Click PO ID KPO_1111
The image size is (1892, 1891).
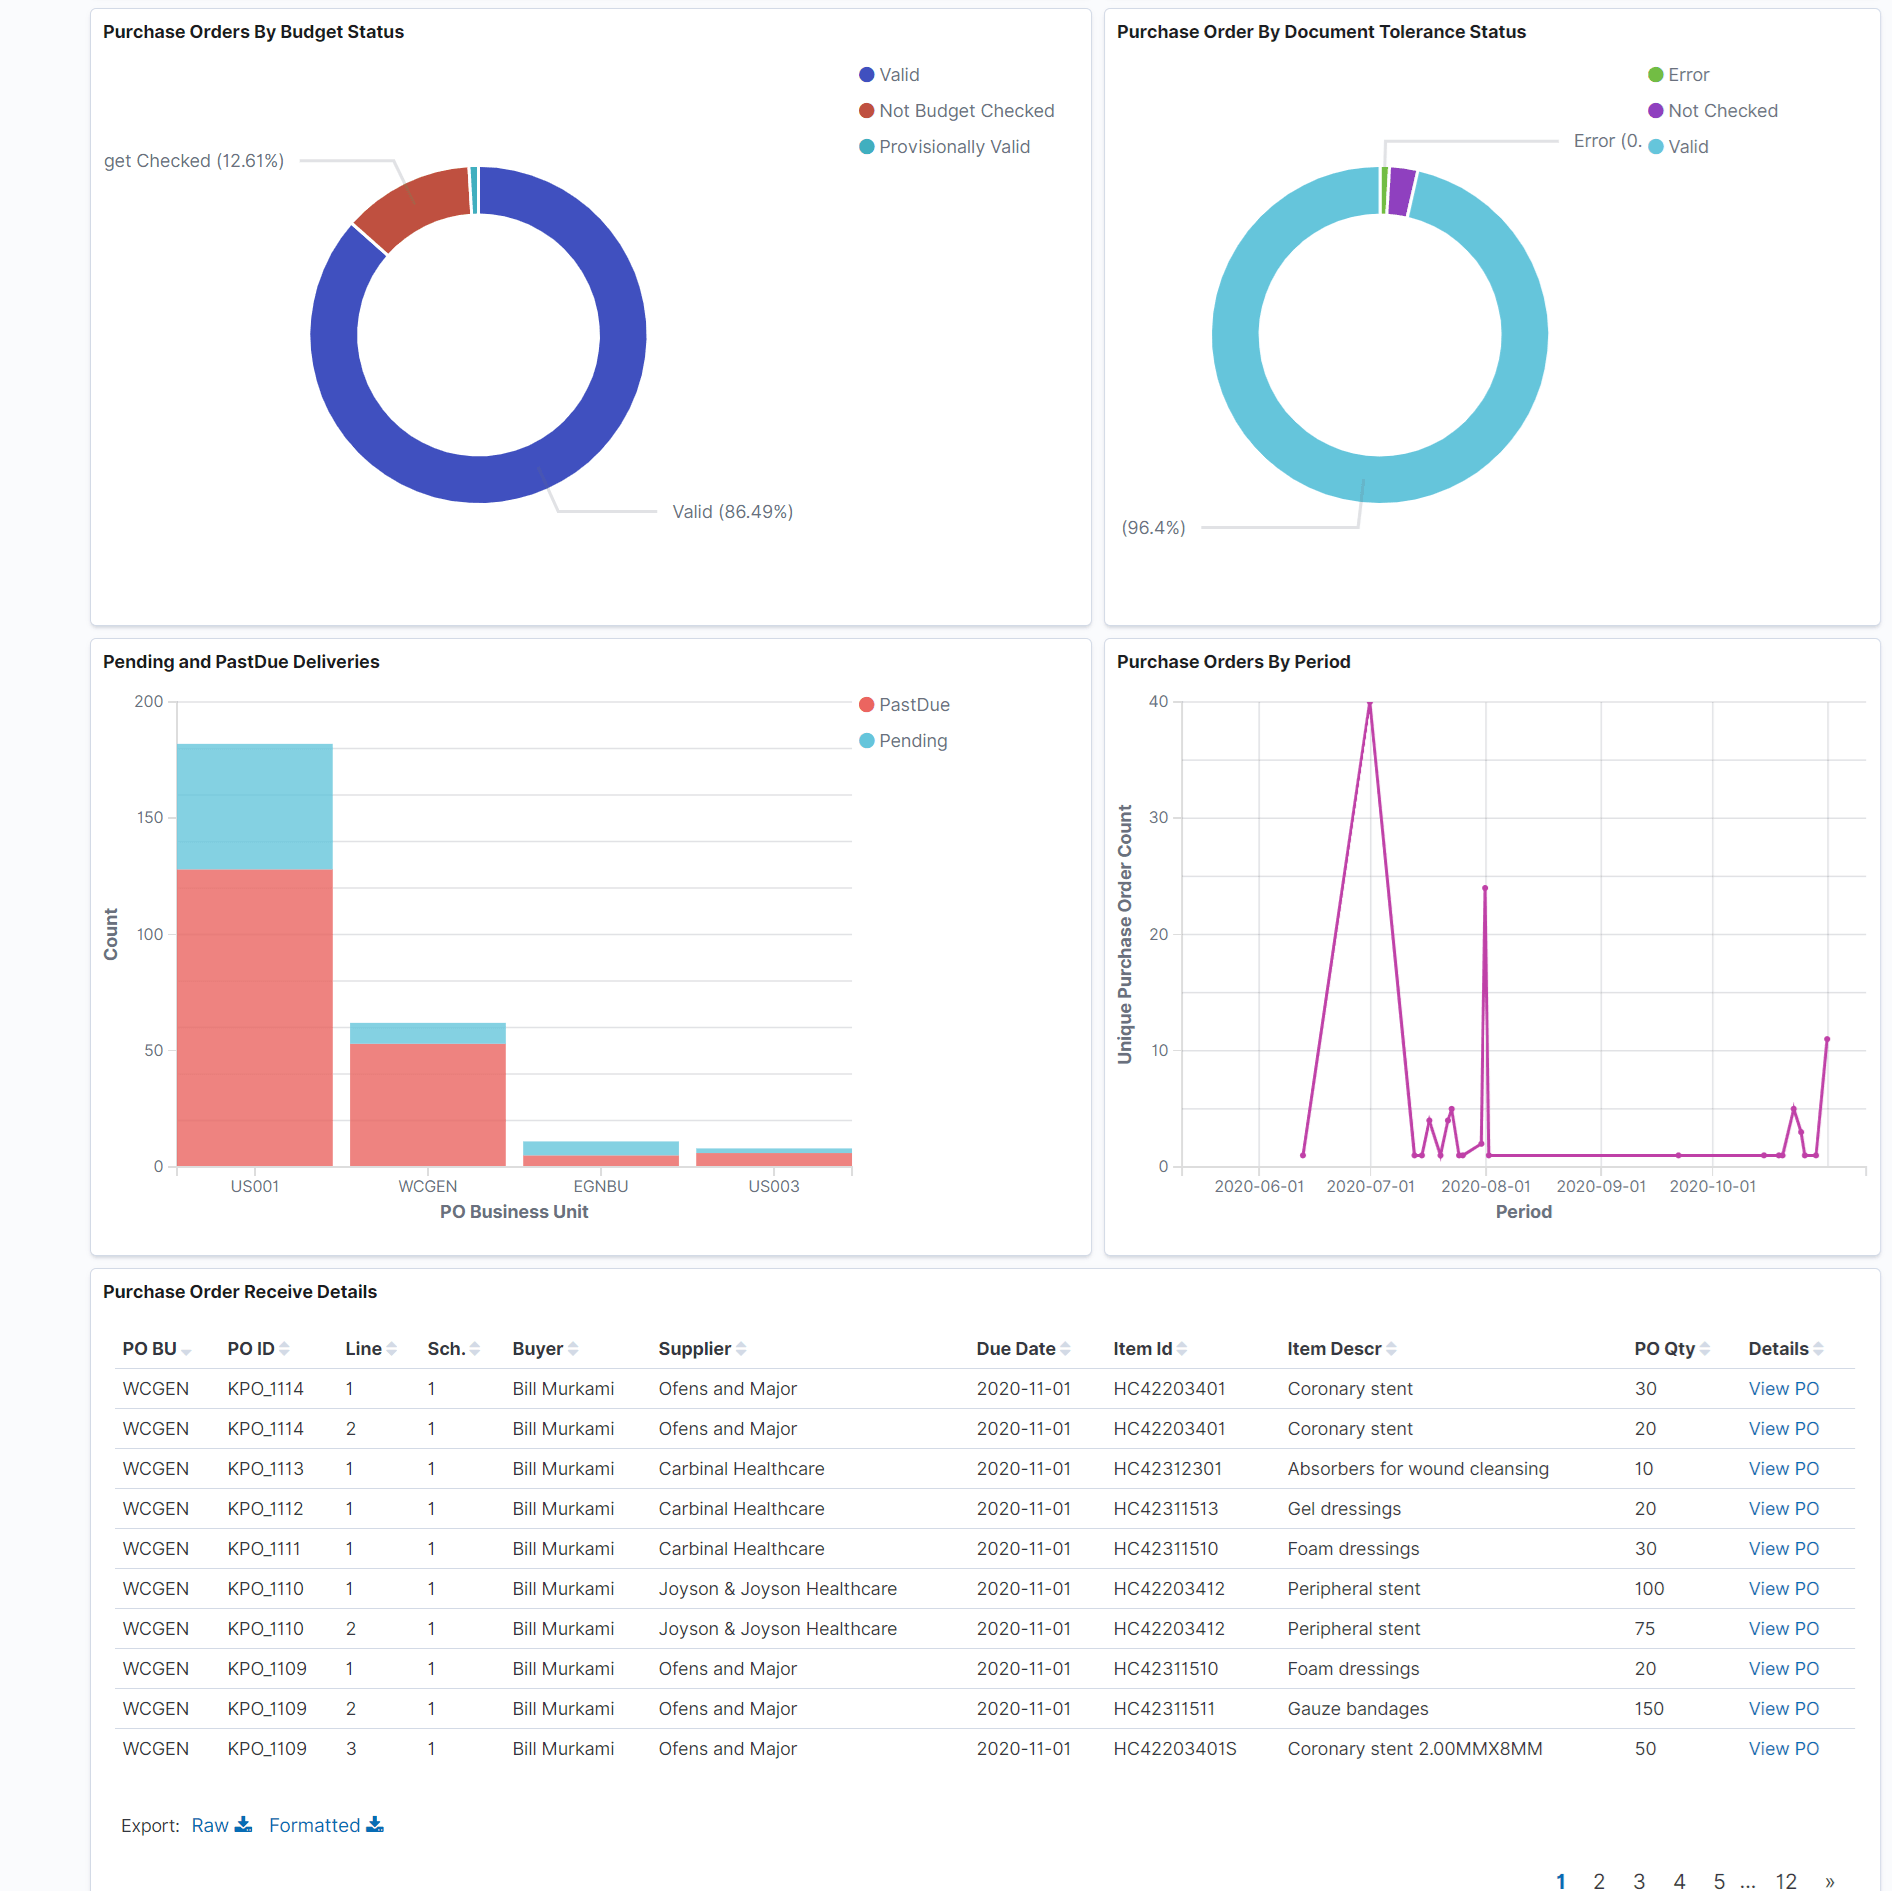coord(264,1549)
